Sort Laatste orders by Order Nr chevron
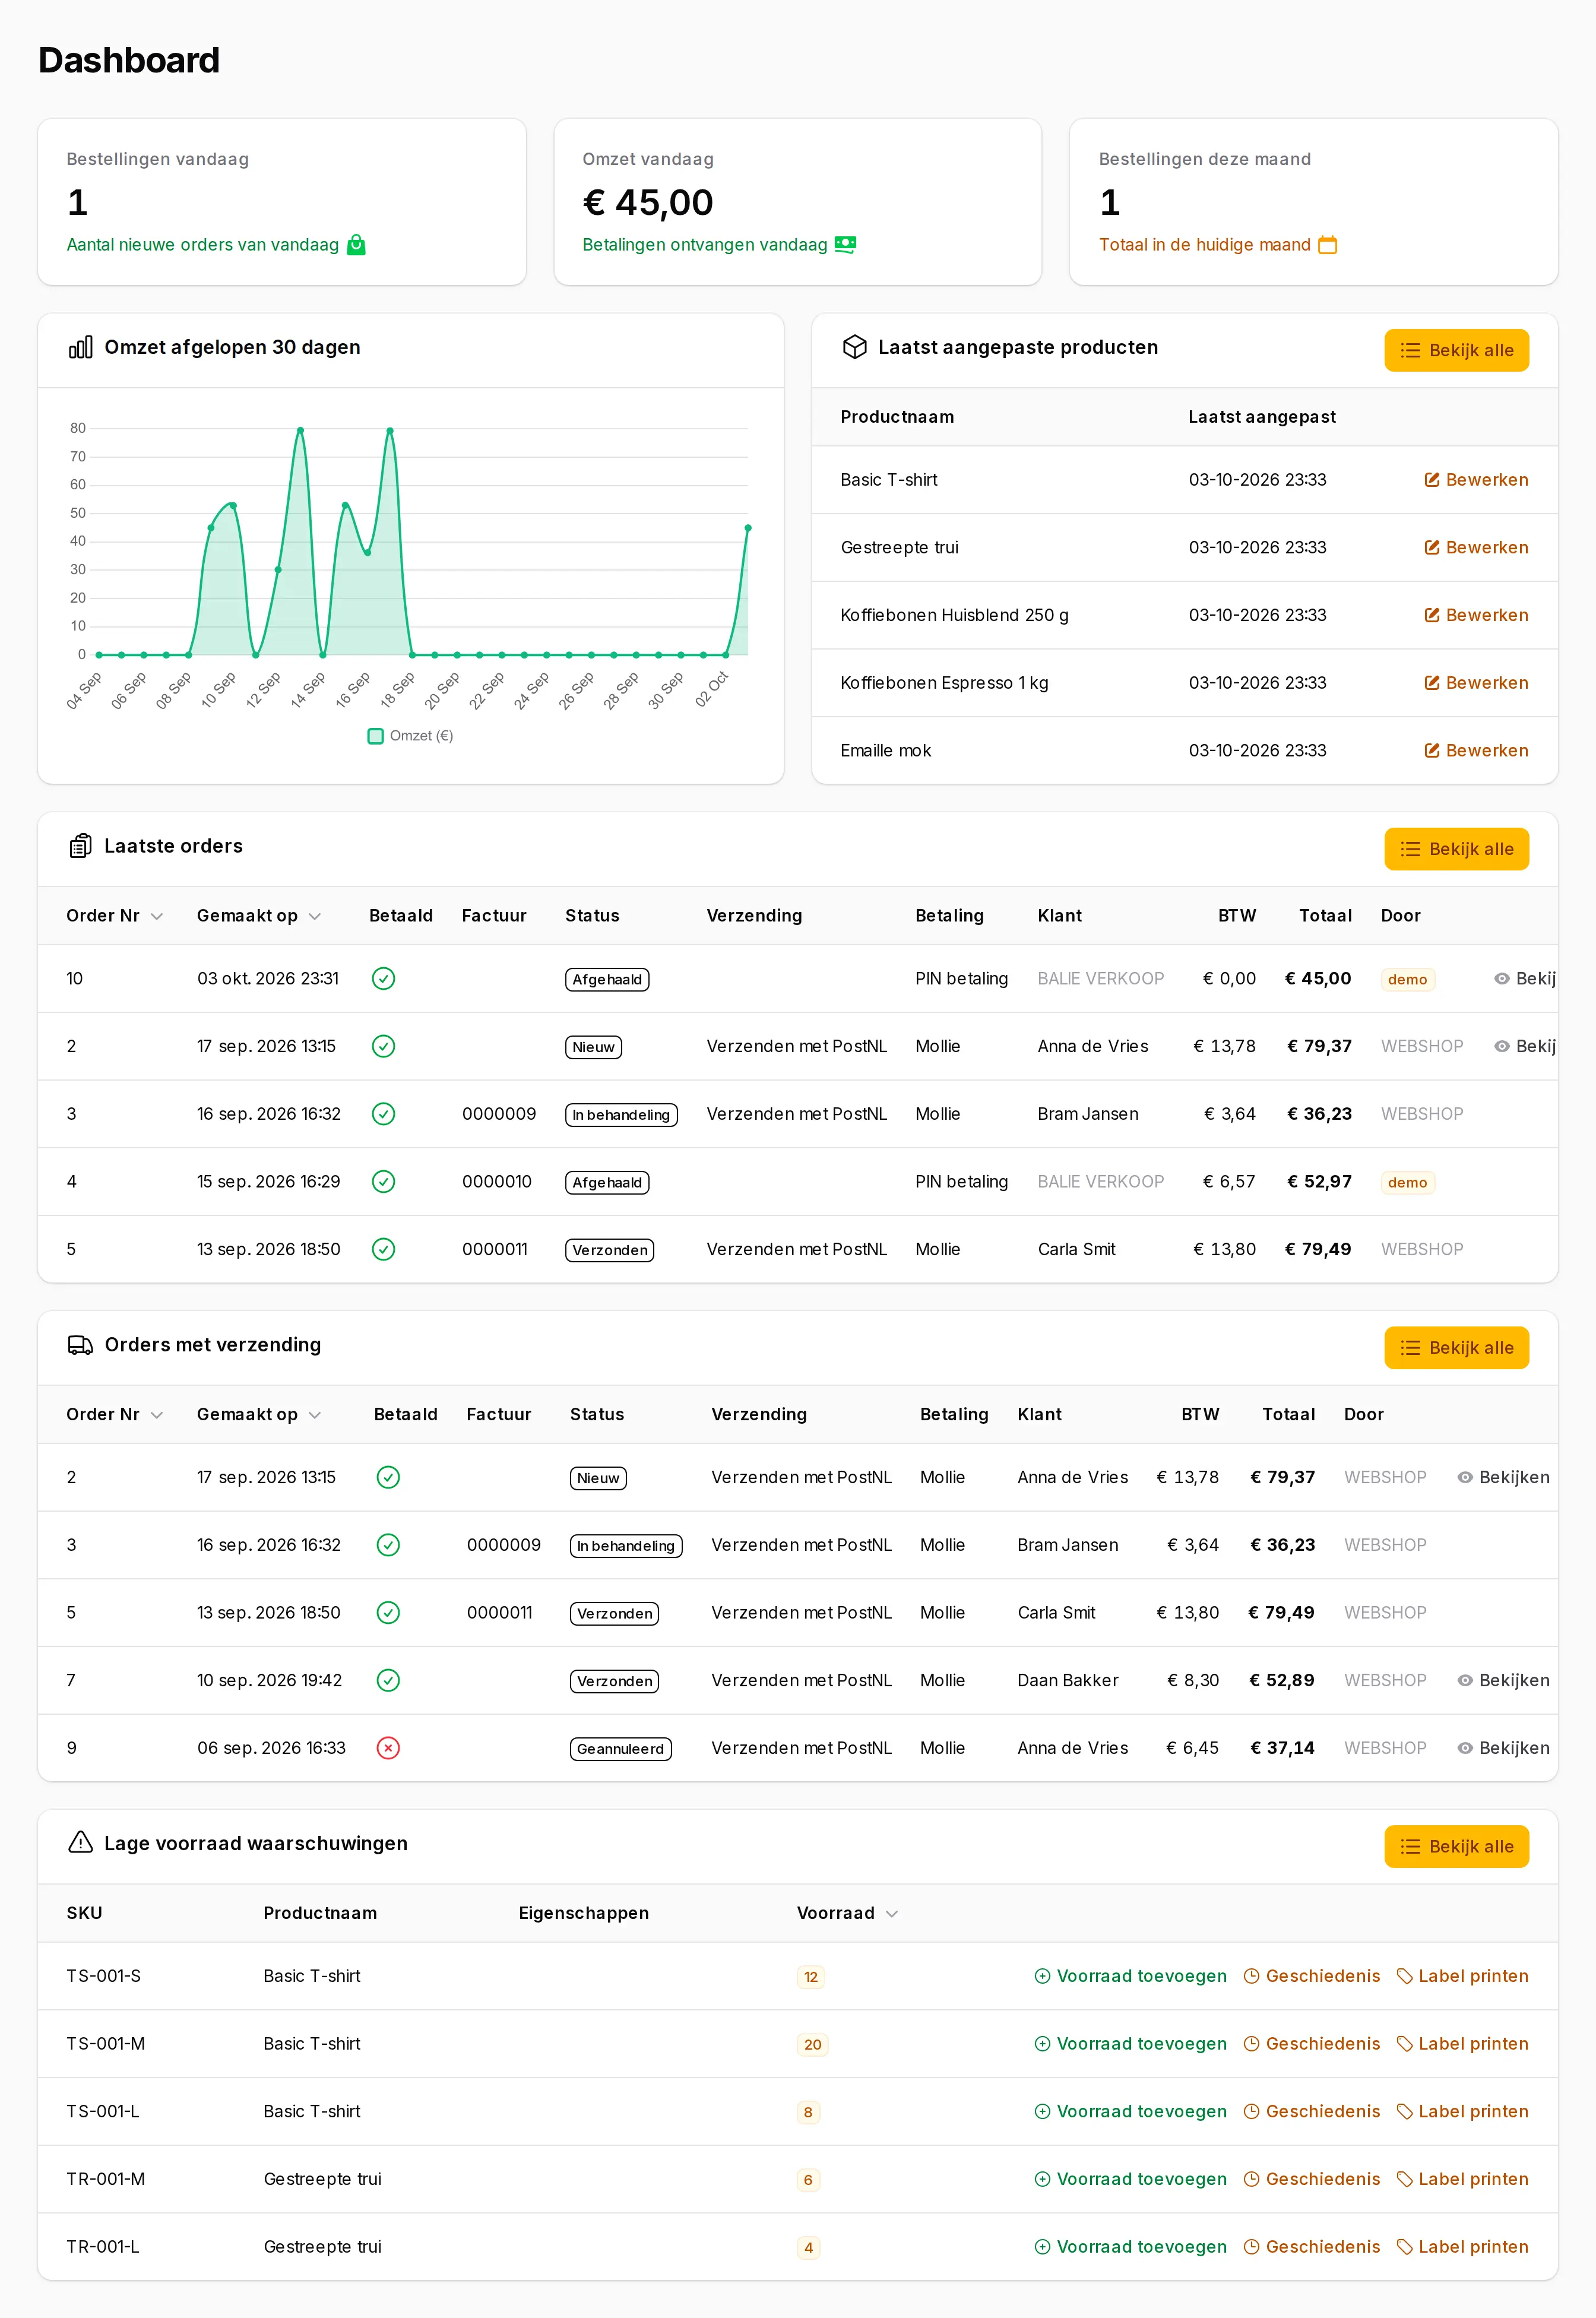 point(157,917)
